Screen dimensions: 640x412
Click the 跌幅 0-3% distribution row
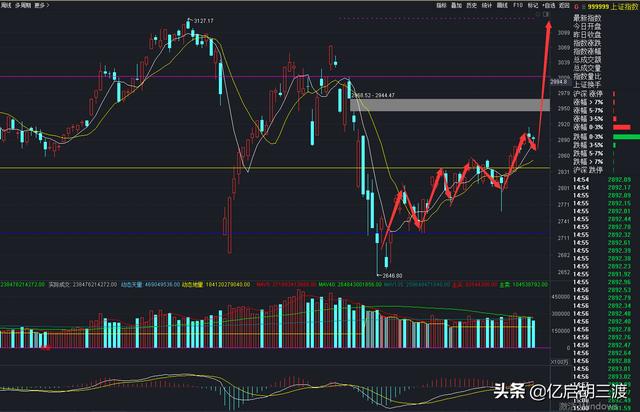[x=588, y=136]
